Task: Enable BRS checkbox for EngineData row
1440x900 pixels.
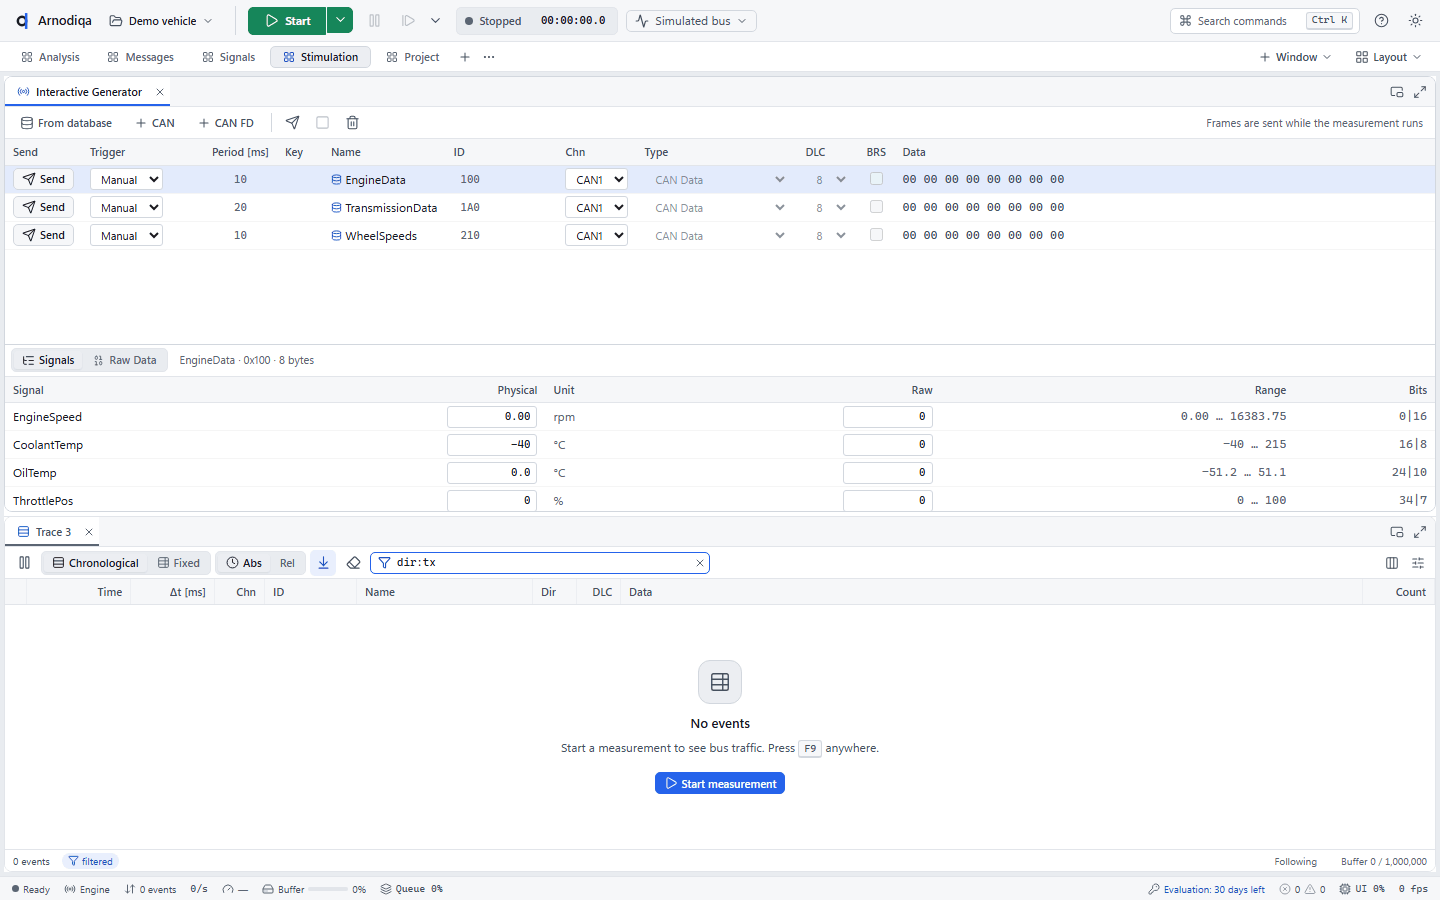Action: 876,179
